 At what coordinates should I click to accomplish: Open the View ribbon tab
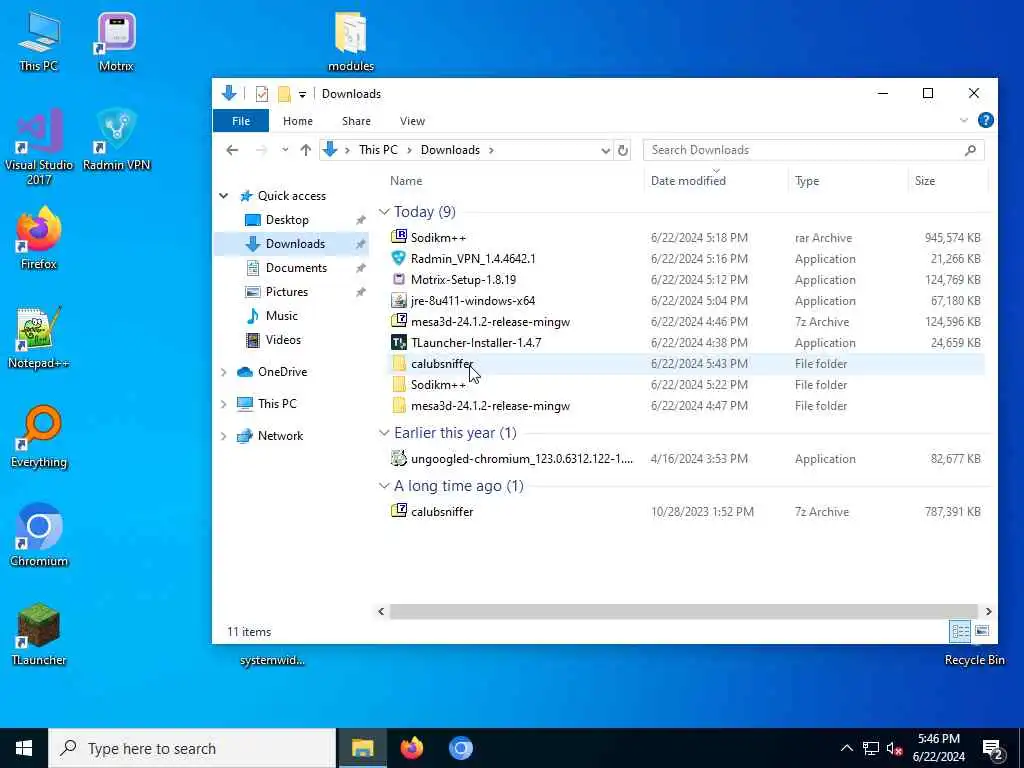[x=412, y=121]
